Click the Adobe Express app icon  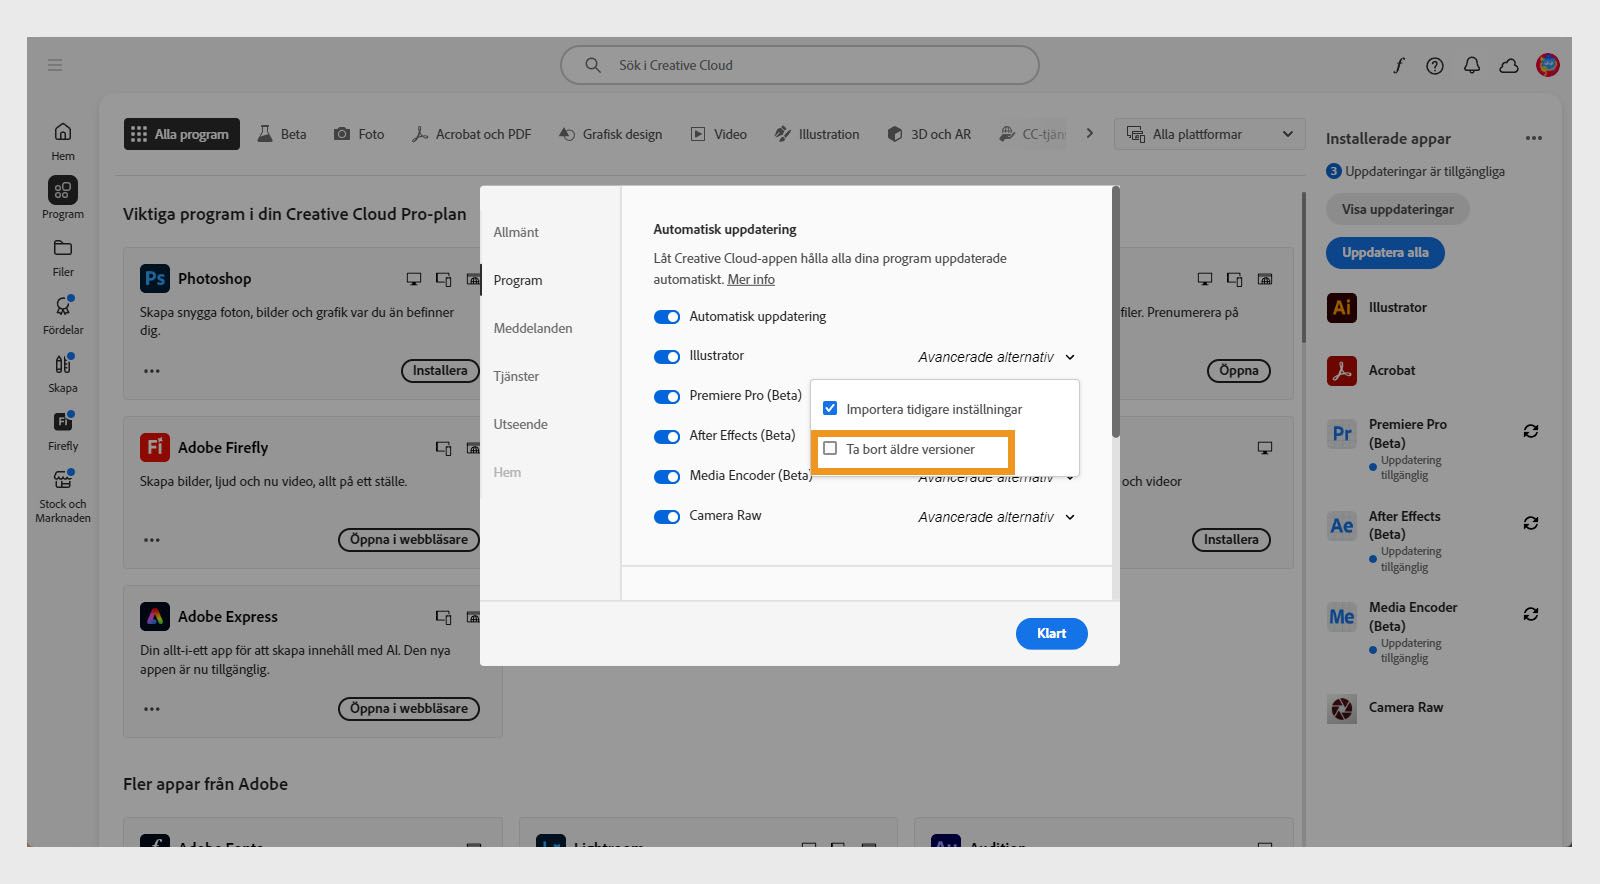tap(155, 616)
